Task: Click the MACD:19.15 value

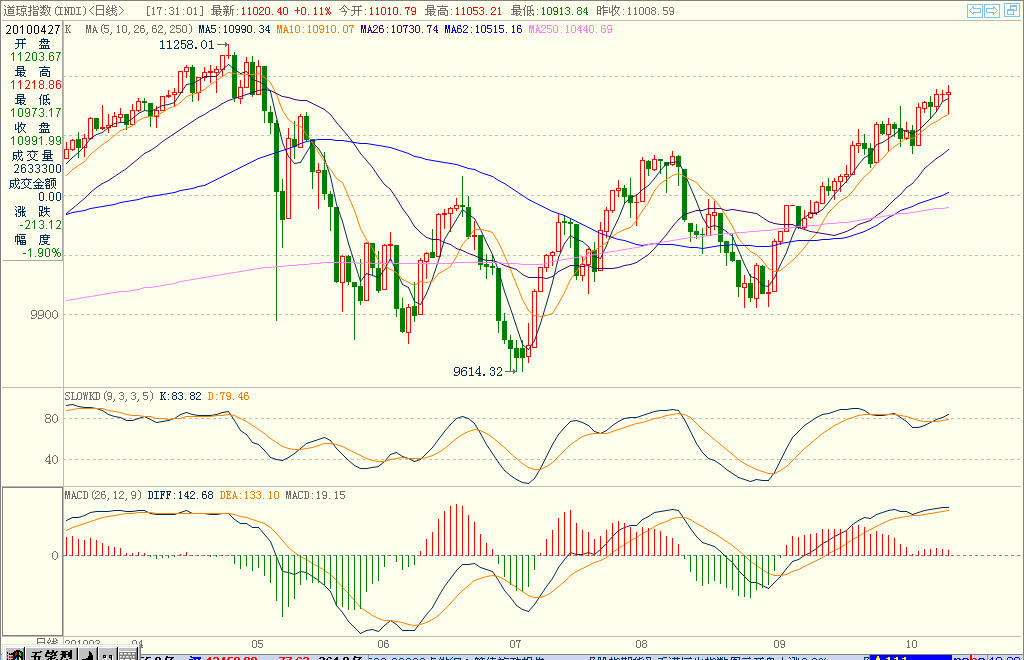Action: click(315, 495)
